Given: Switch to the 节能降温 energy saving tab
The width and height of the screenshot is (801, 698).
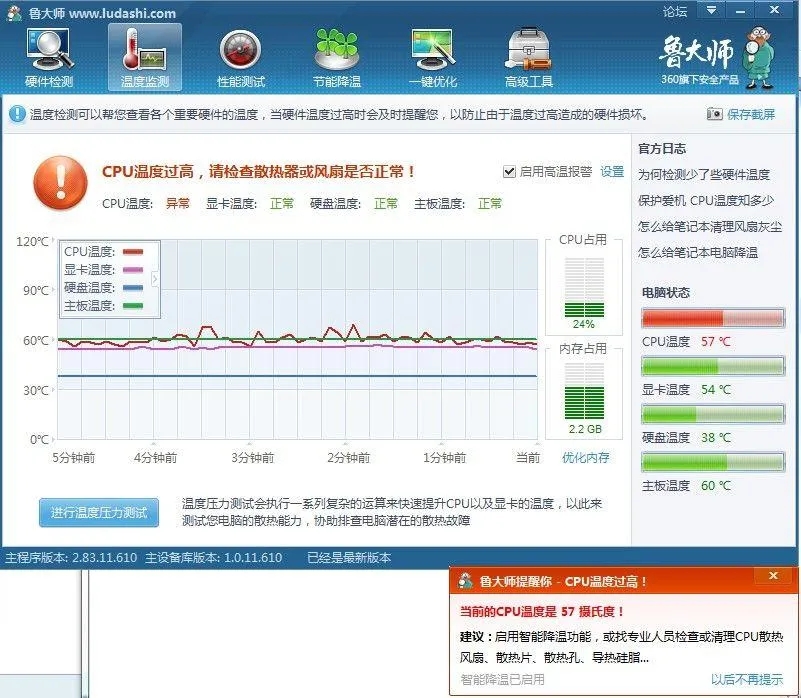Looking at the screenshot, I should [337, 58].
